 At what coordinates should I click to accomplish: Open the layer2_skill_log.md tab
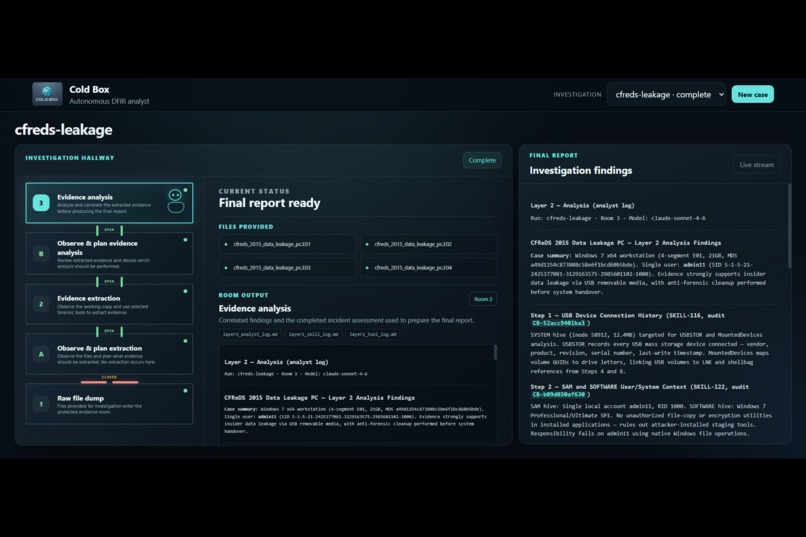(x=313, y=334)
